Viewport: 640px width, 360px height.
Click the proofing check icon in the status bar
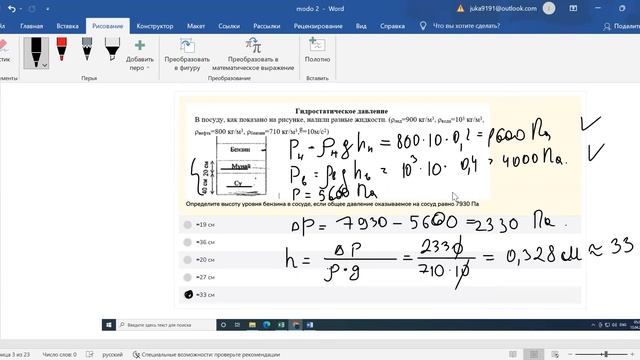click(x=90, y=354)
